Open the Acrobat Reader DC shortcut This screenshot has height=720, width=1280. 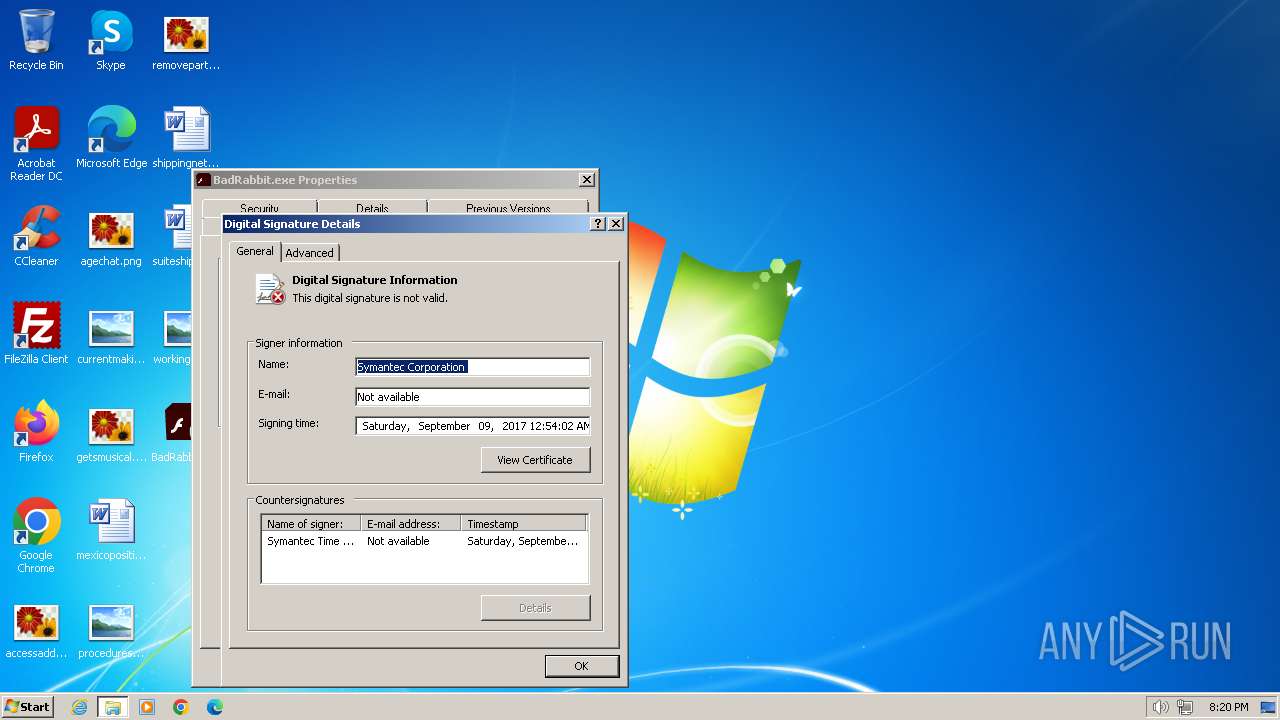pos(36,143)
